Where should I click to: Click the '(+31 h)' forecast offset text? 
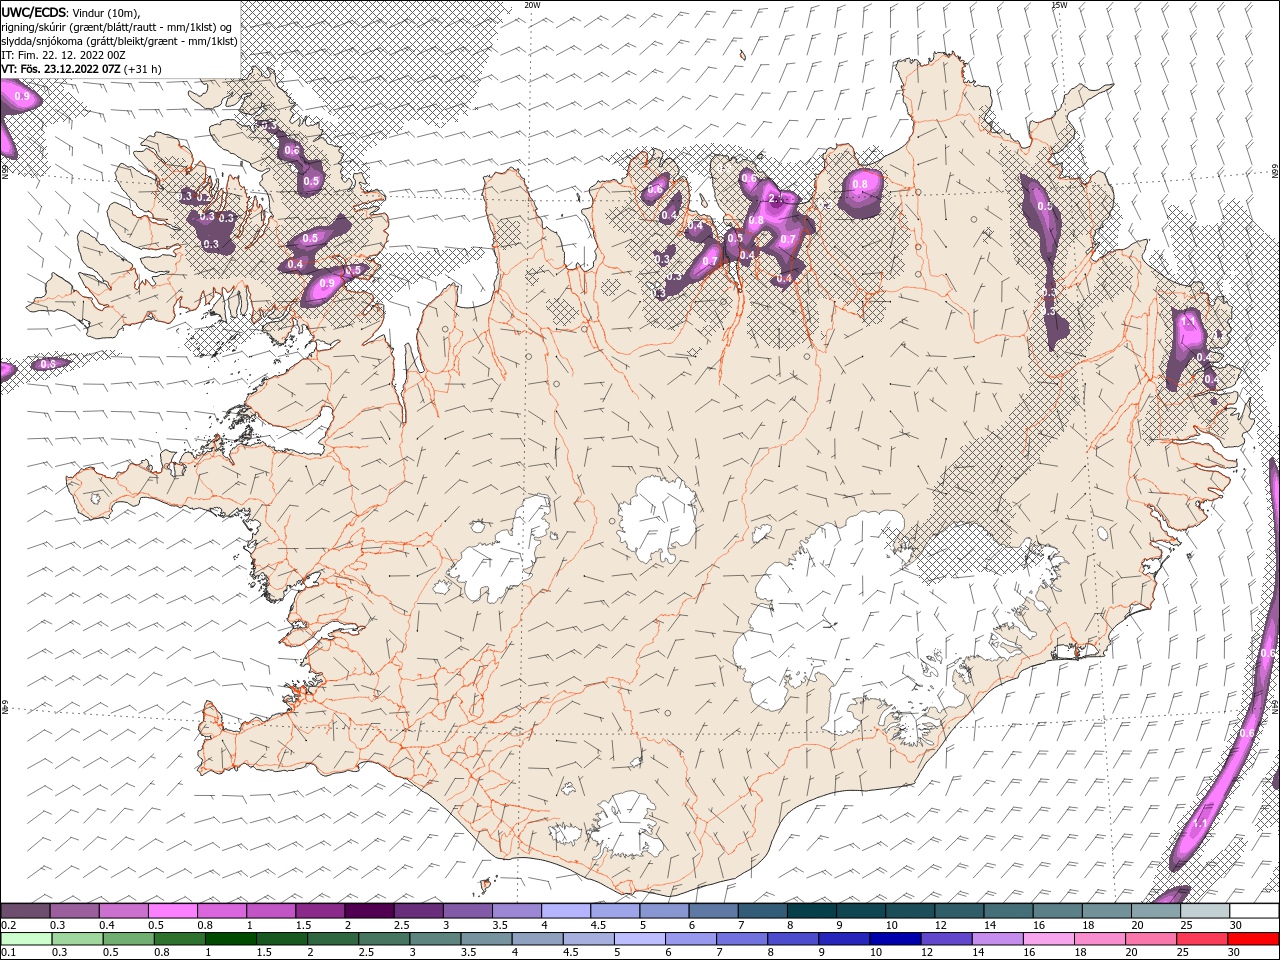143,69
